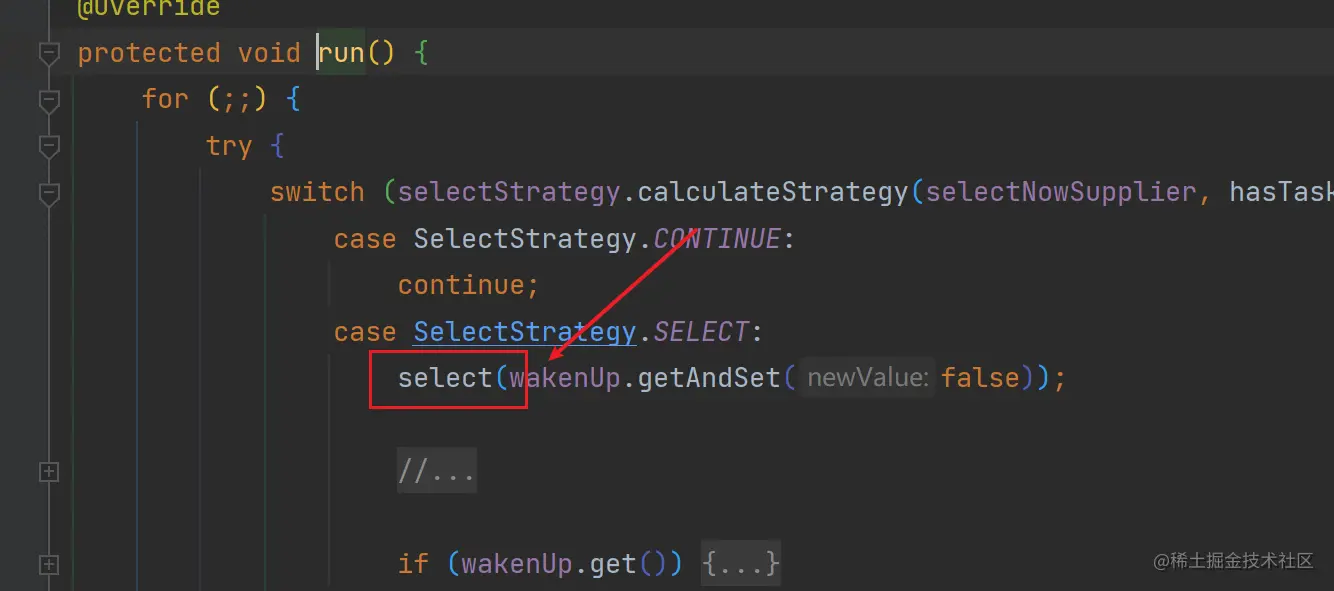Image resolution: width=1334 pixels, height=591 pixels.
Task: Click the SELECT constant
Action: pyautogui.click(x=701, y=332)
